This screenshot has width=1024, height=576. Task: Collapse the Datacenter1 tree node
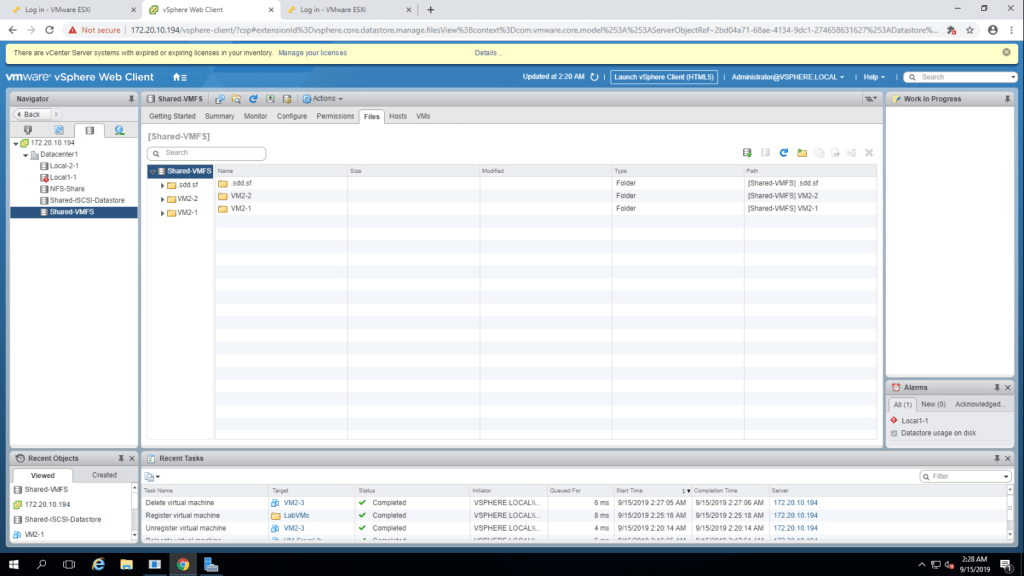pyautogui.click(x=25, y=155)
